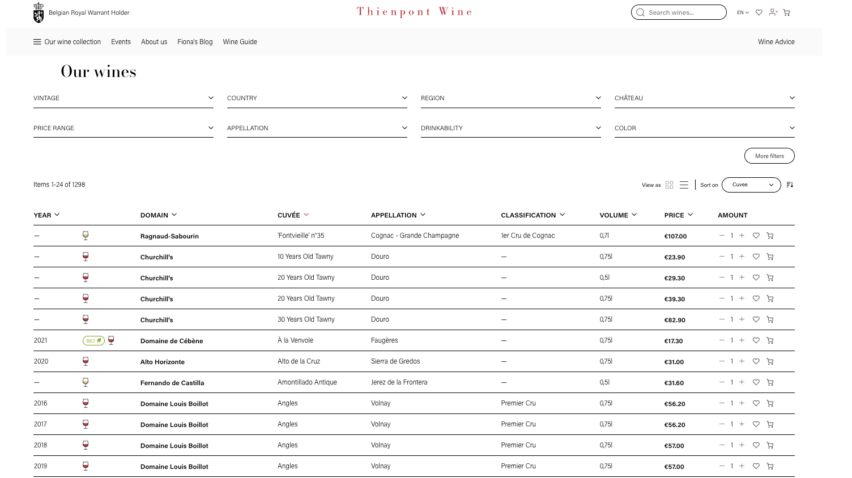Toggle the sort direction icon
Image resolution: width=852 pixels, height=478 pixels.
[790, 185]
